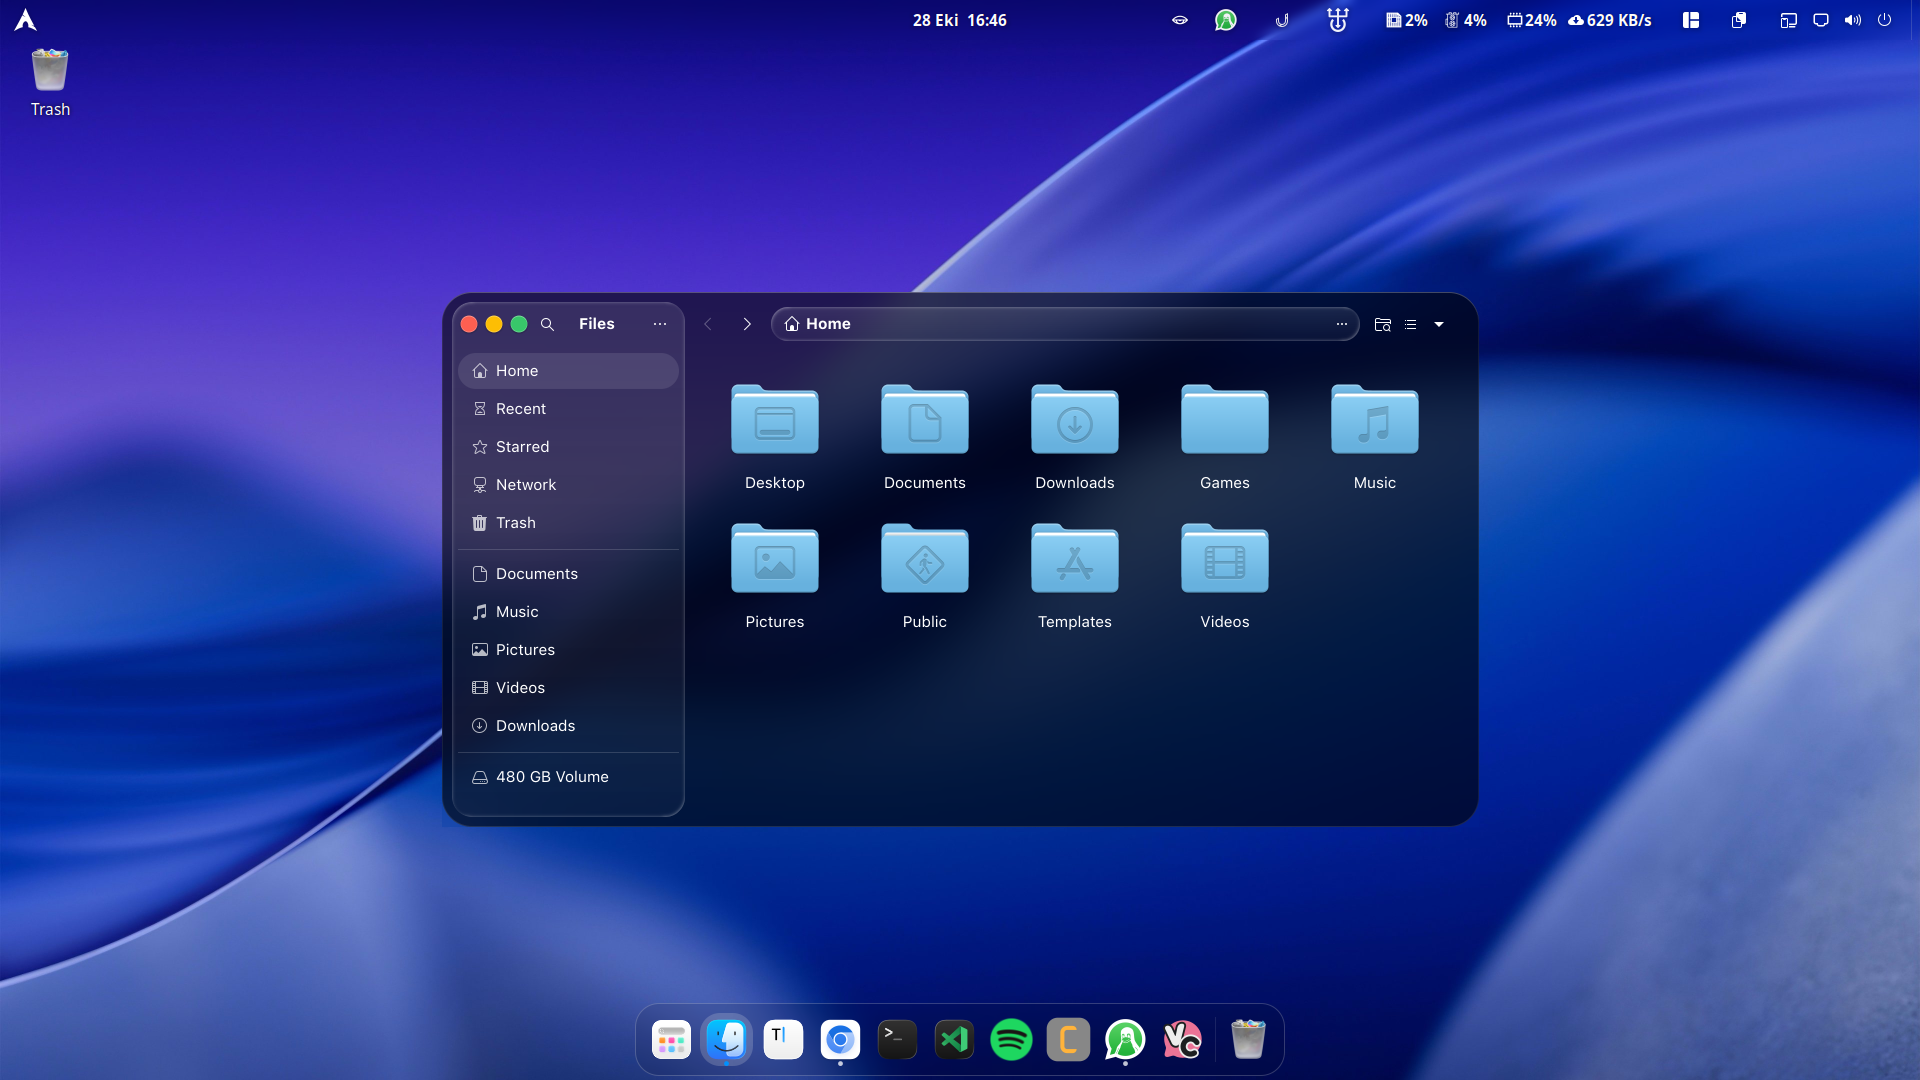Click the 4% CPU usage indicator
Viewport: 1920px width, 1080px height.
point(1465,20)
